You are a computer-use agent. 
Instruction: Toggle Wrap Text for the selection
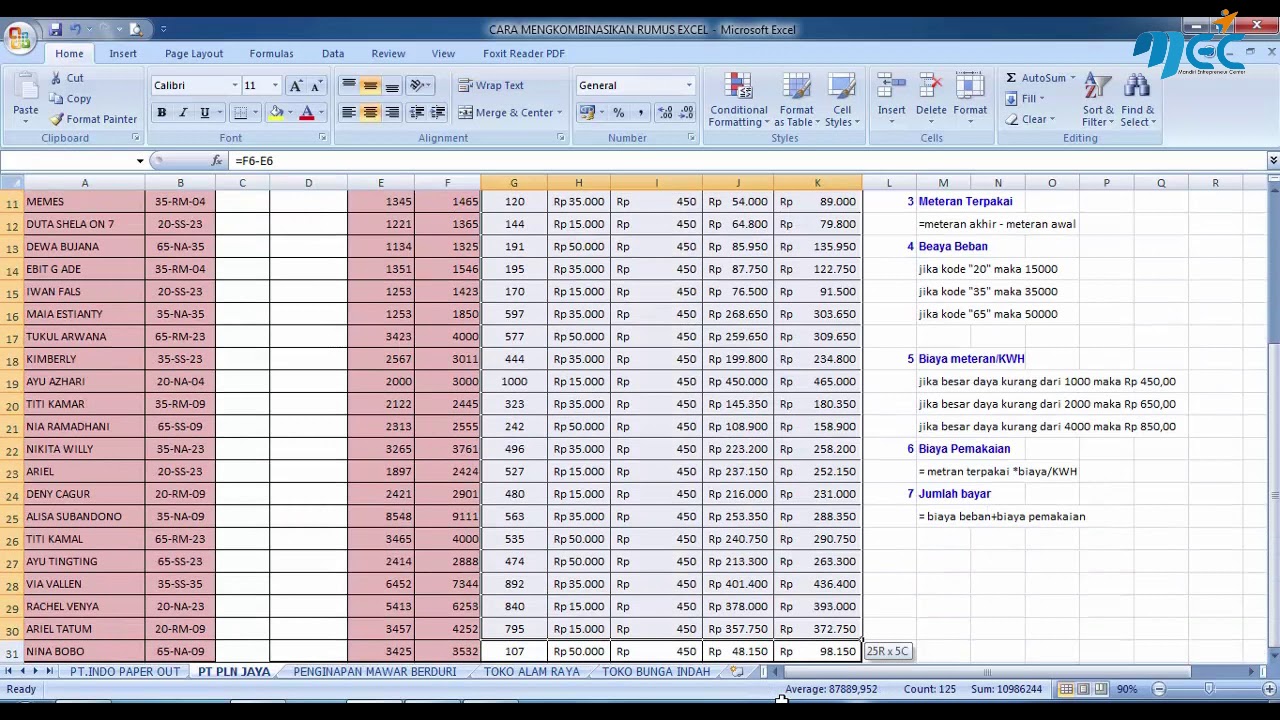[x=491, y=86]
